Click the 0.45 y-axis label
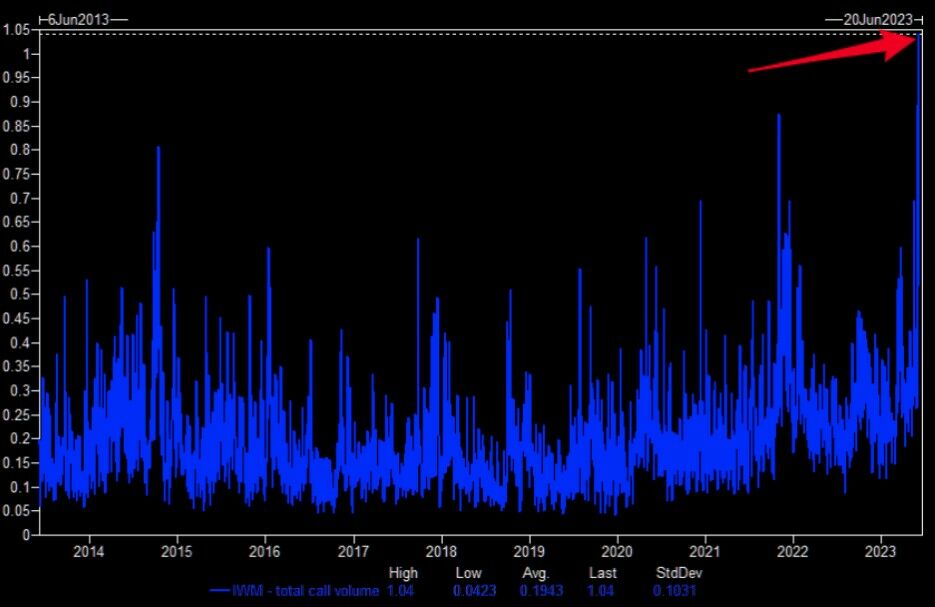The width and height of the screenshot is (935, 607). coord(17,318)
